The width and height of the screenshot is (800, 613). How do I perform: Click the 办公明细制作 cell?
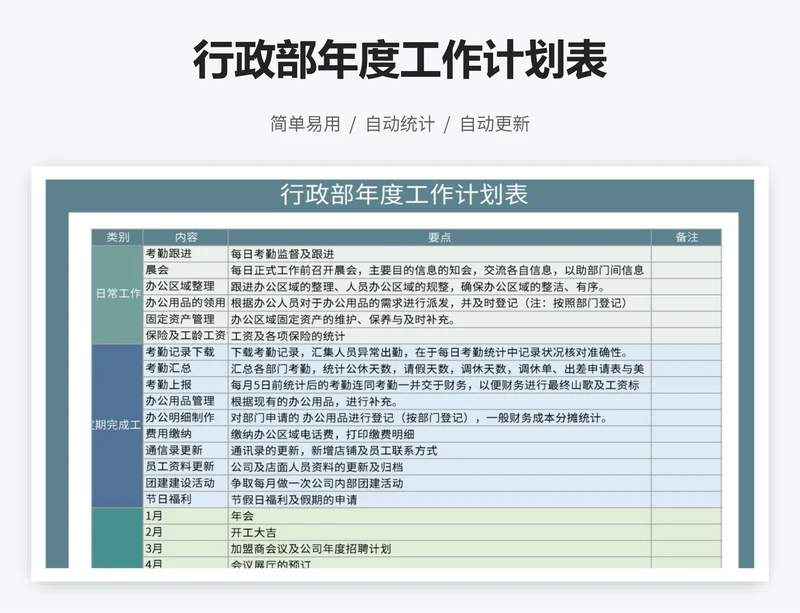coord(186,418)
